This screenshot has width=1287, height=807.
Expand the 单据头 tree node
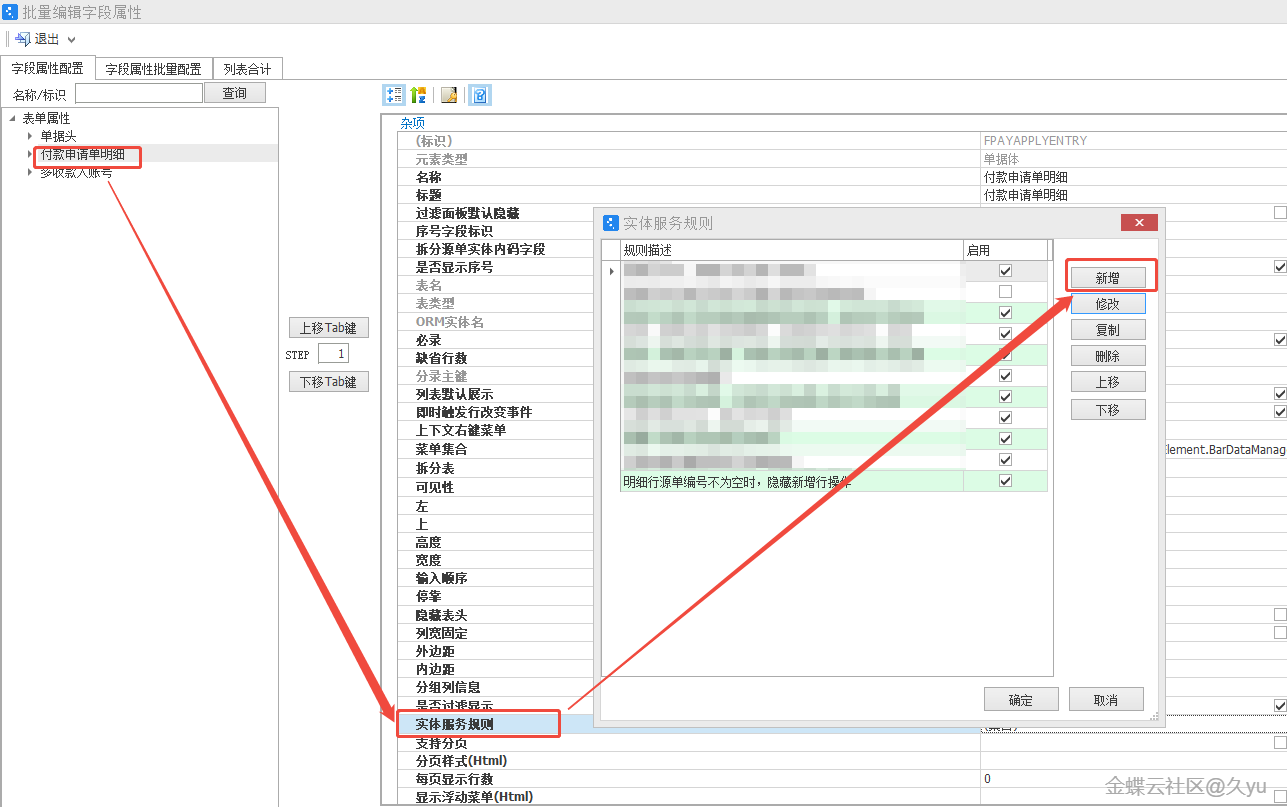click(x=30, y=136)
